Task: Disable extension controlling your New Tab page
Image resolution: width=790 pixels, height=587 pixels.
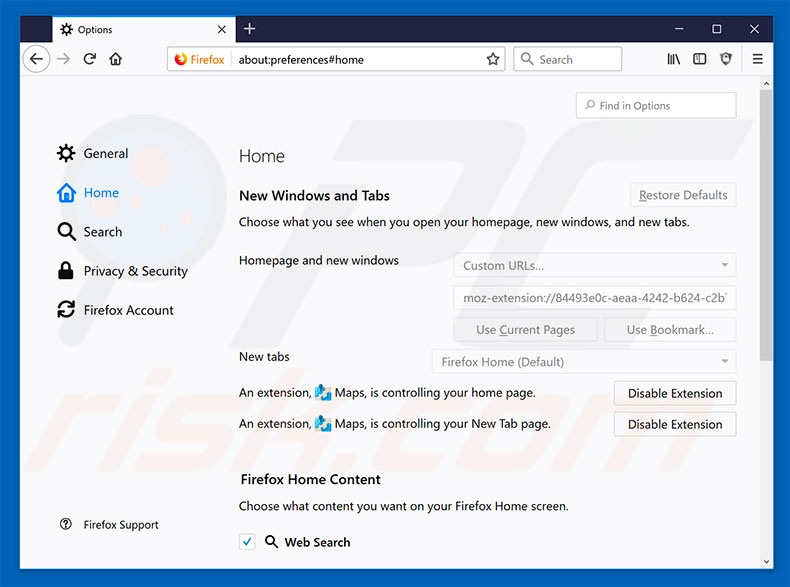Action: click(x=675, y=424)
